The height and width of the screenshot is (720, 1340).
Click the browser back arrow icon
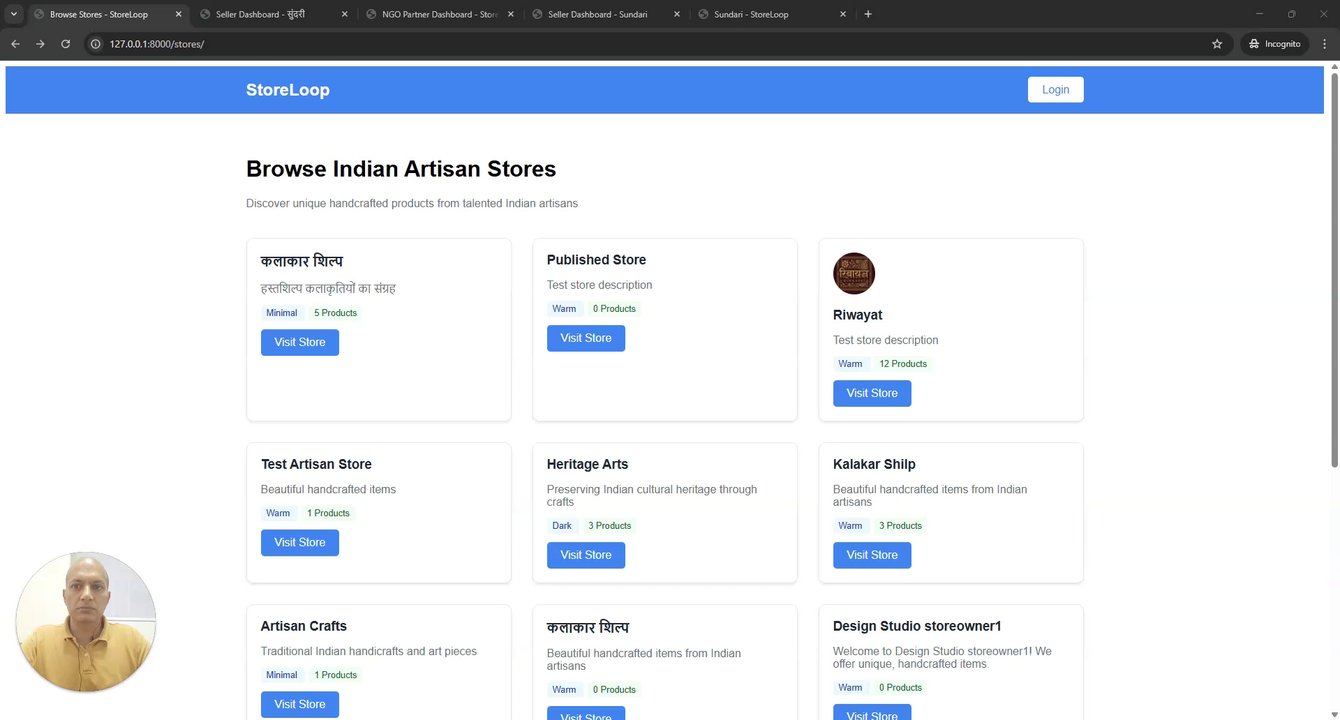(x=15, y=44)
